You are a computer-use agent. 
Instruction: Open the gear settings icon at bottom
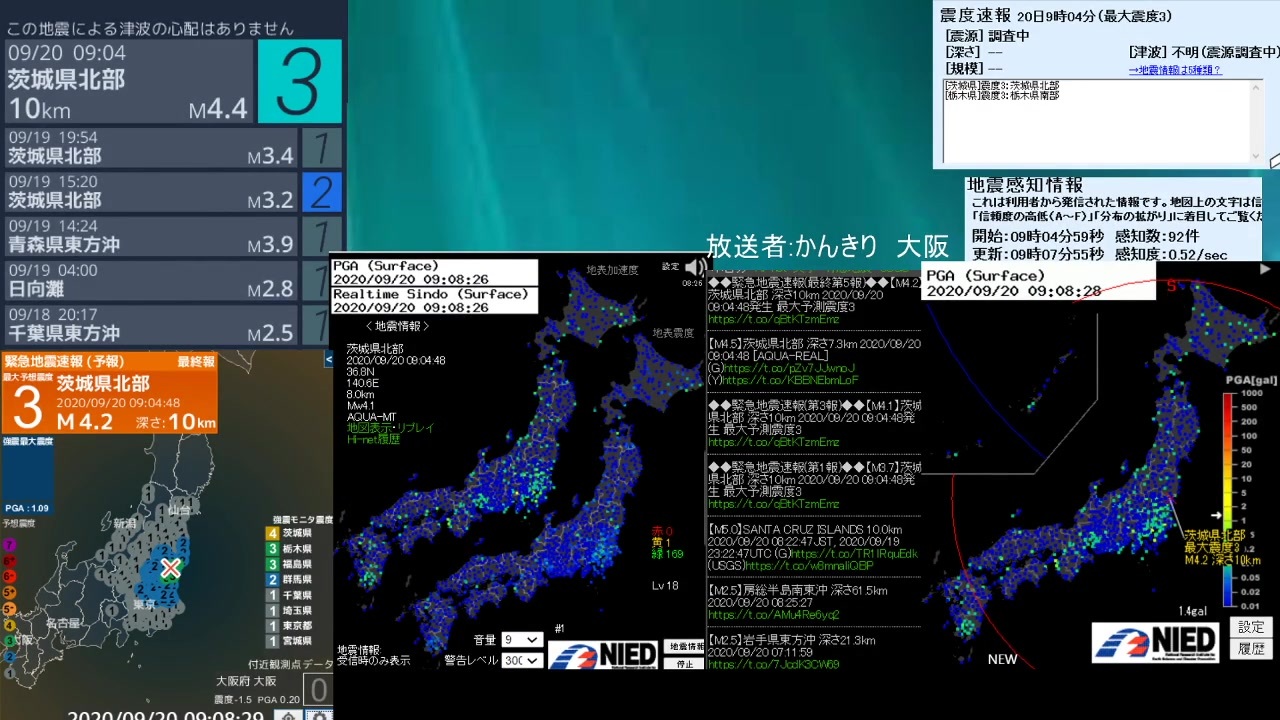pos(318,715)
